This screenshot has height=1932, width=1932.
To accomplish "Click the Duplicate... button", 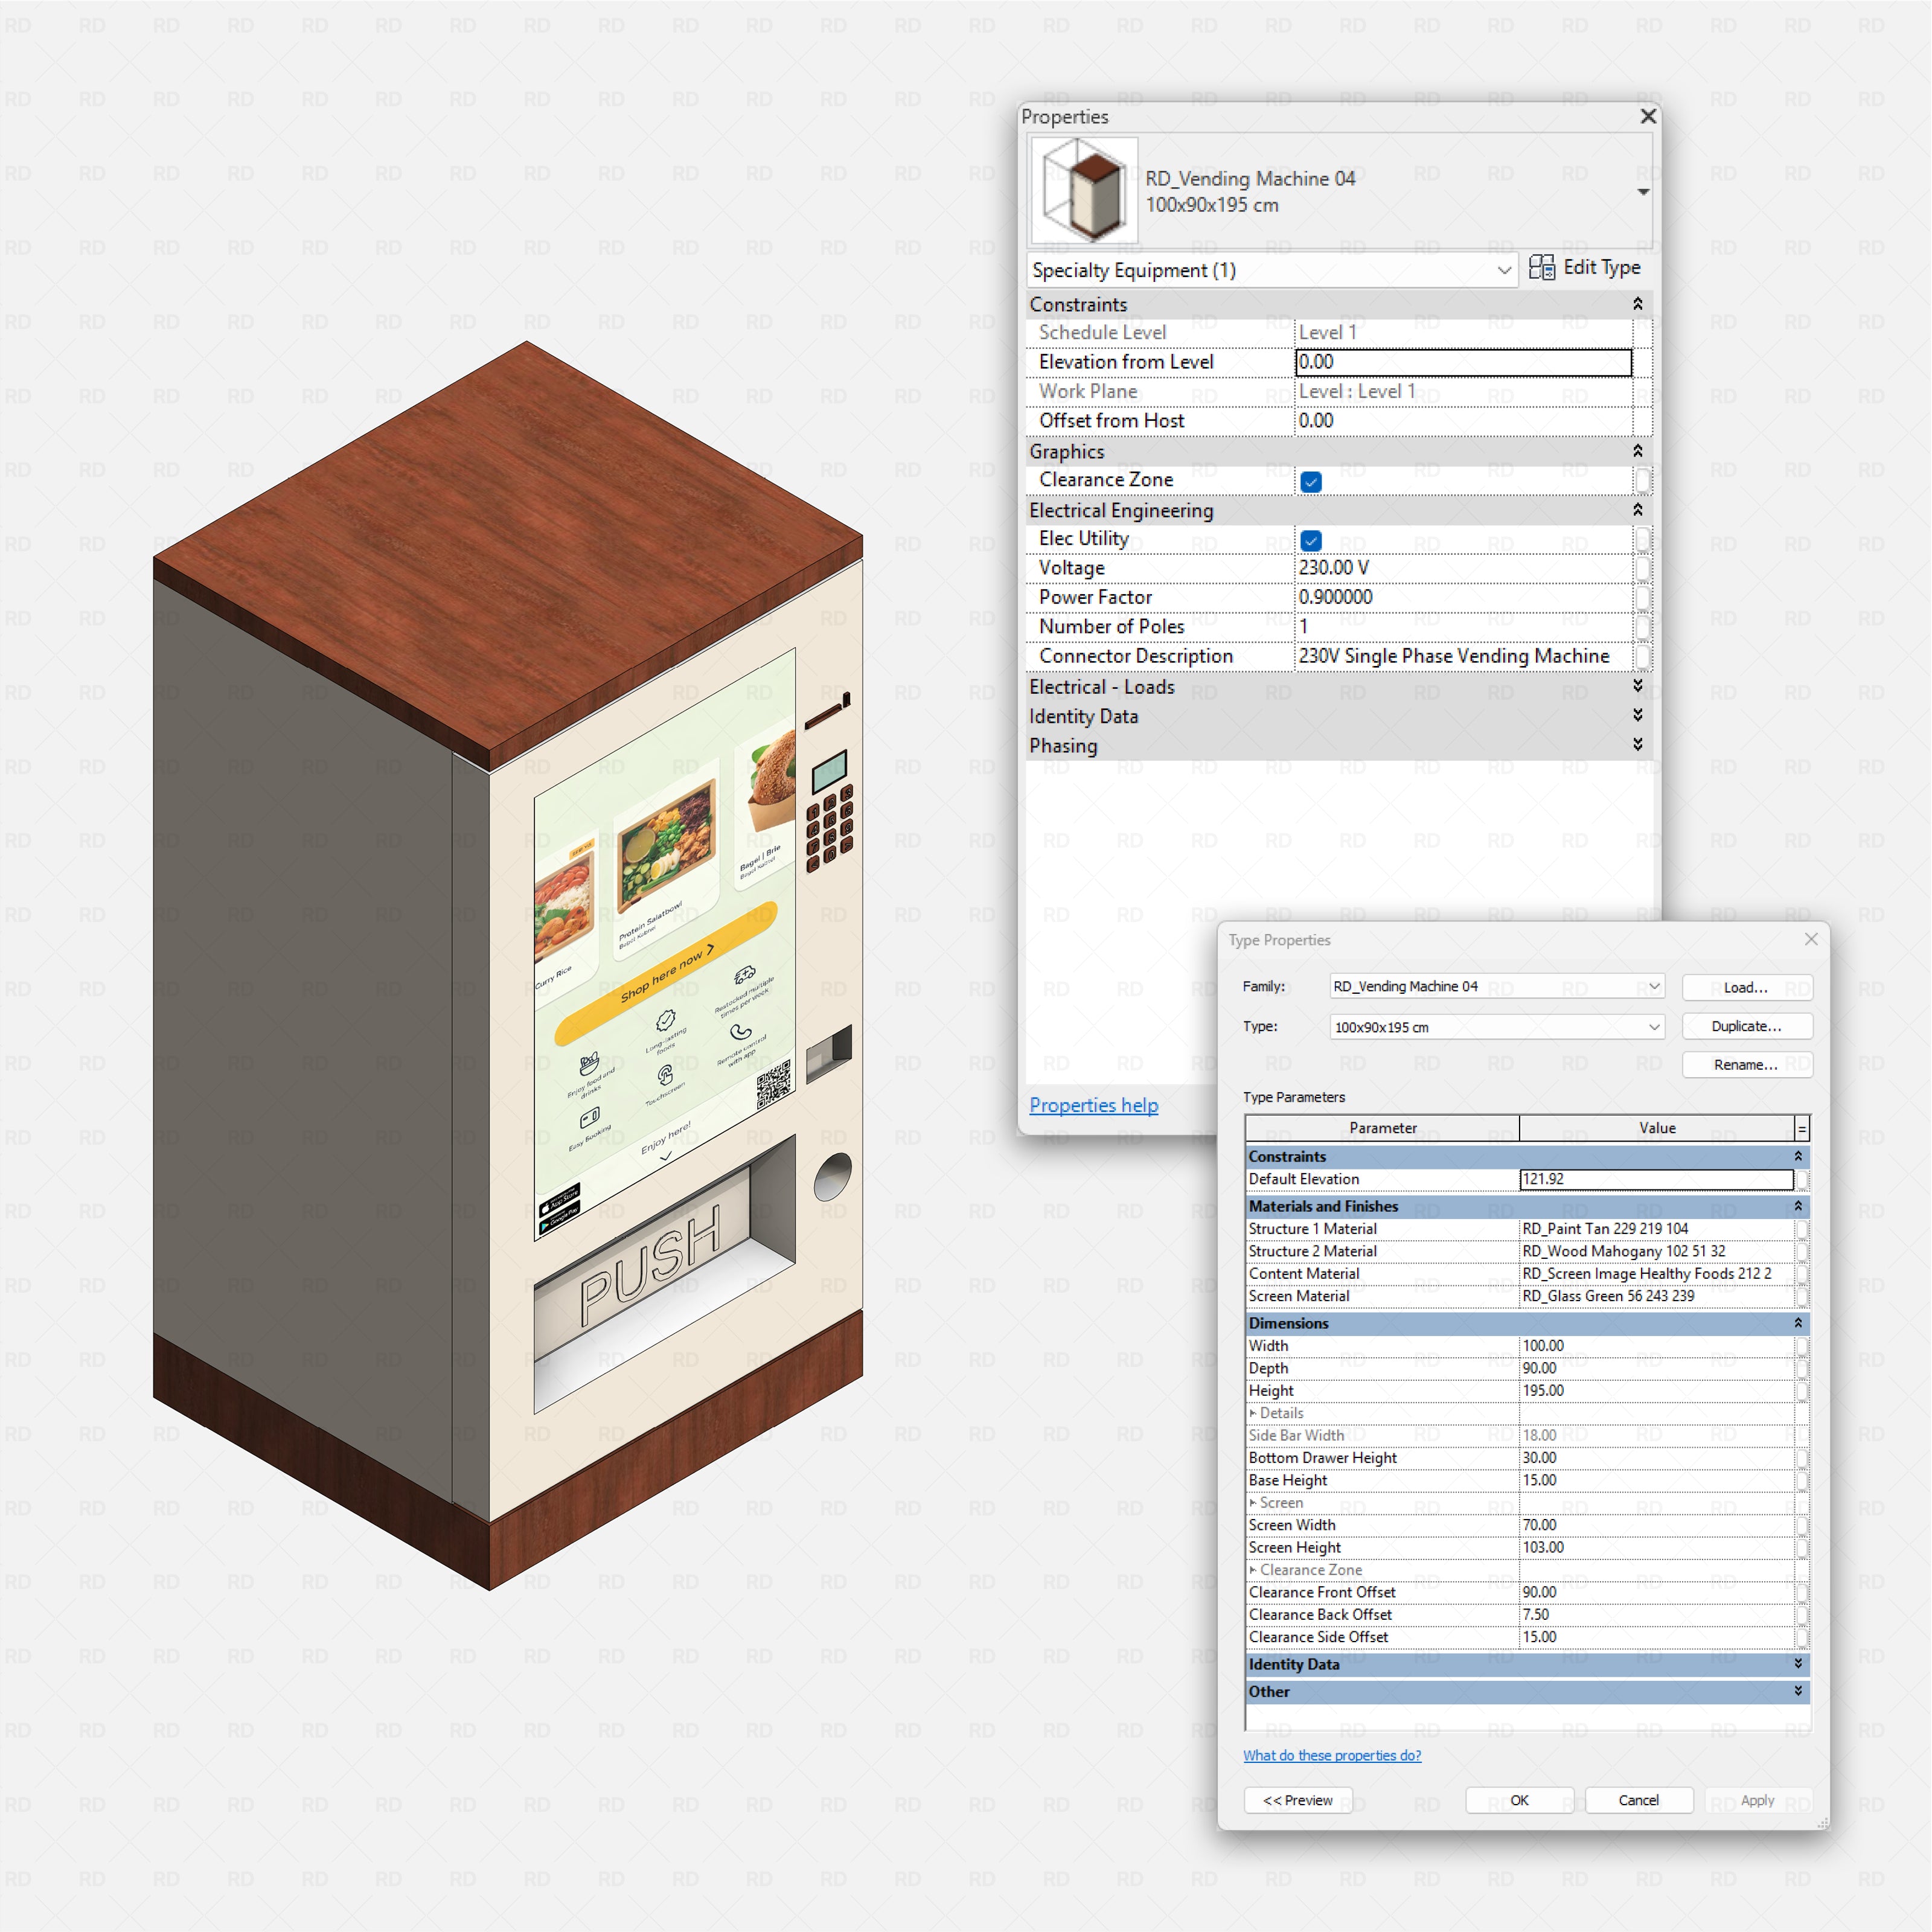I will [1746, 1026].
